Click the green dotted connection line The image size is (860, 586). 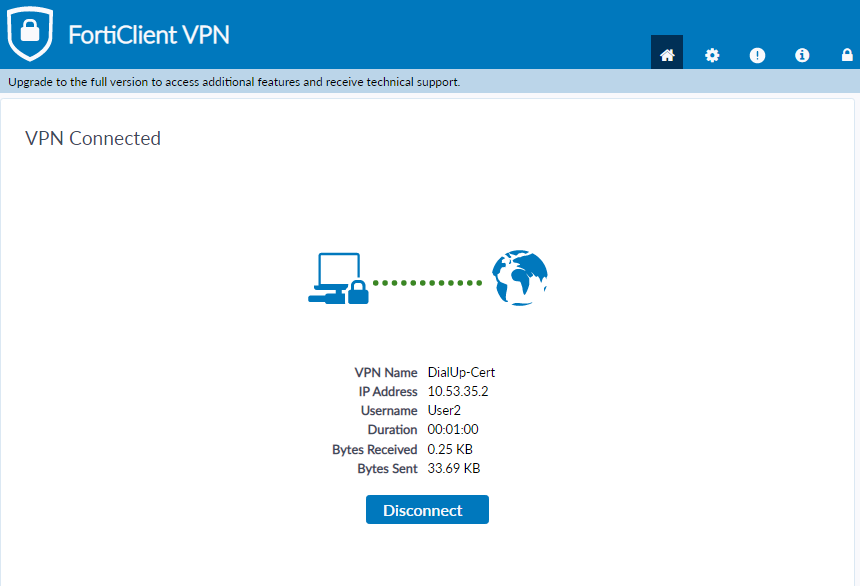click(428, 283)
